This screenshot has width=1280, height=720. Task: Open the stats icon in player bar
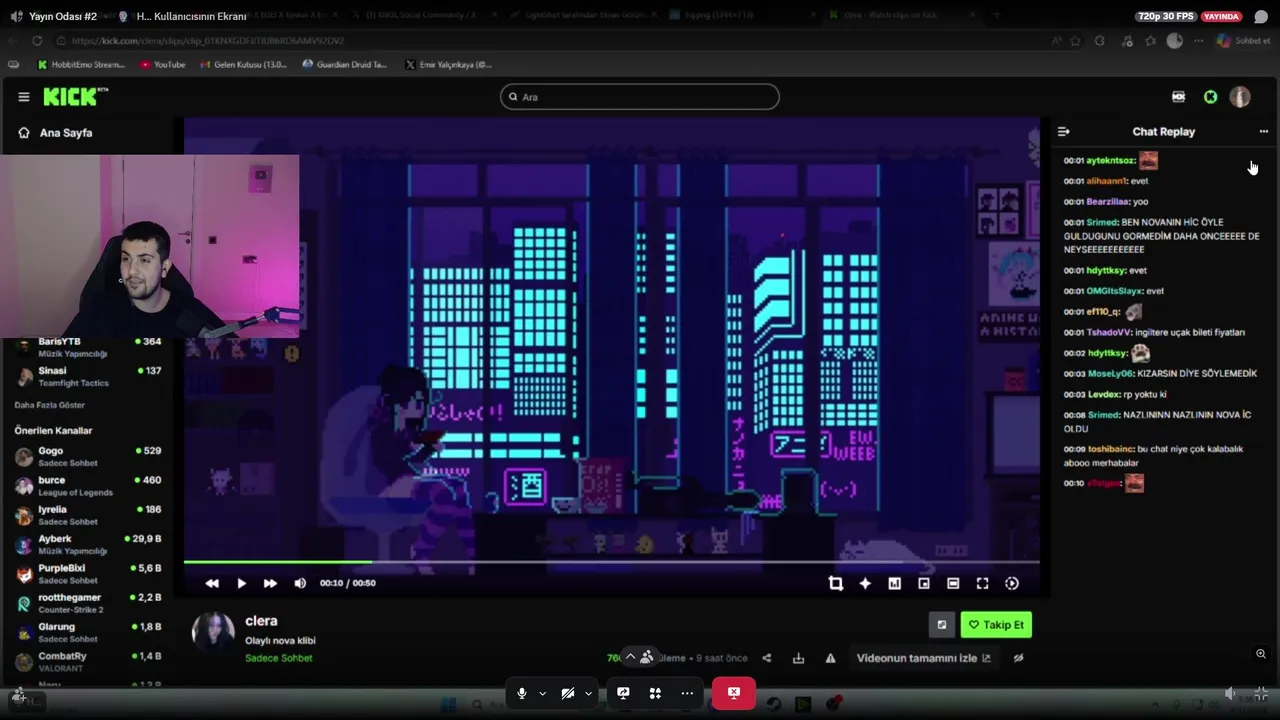894,584
